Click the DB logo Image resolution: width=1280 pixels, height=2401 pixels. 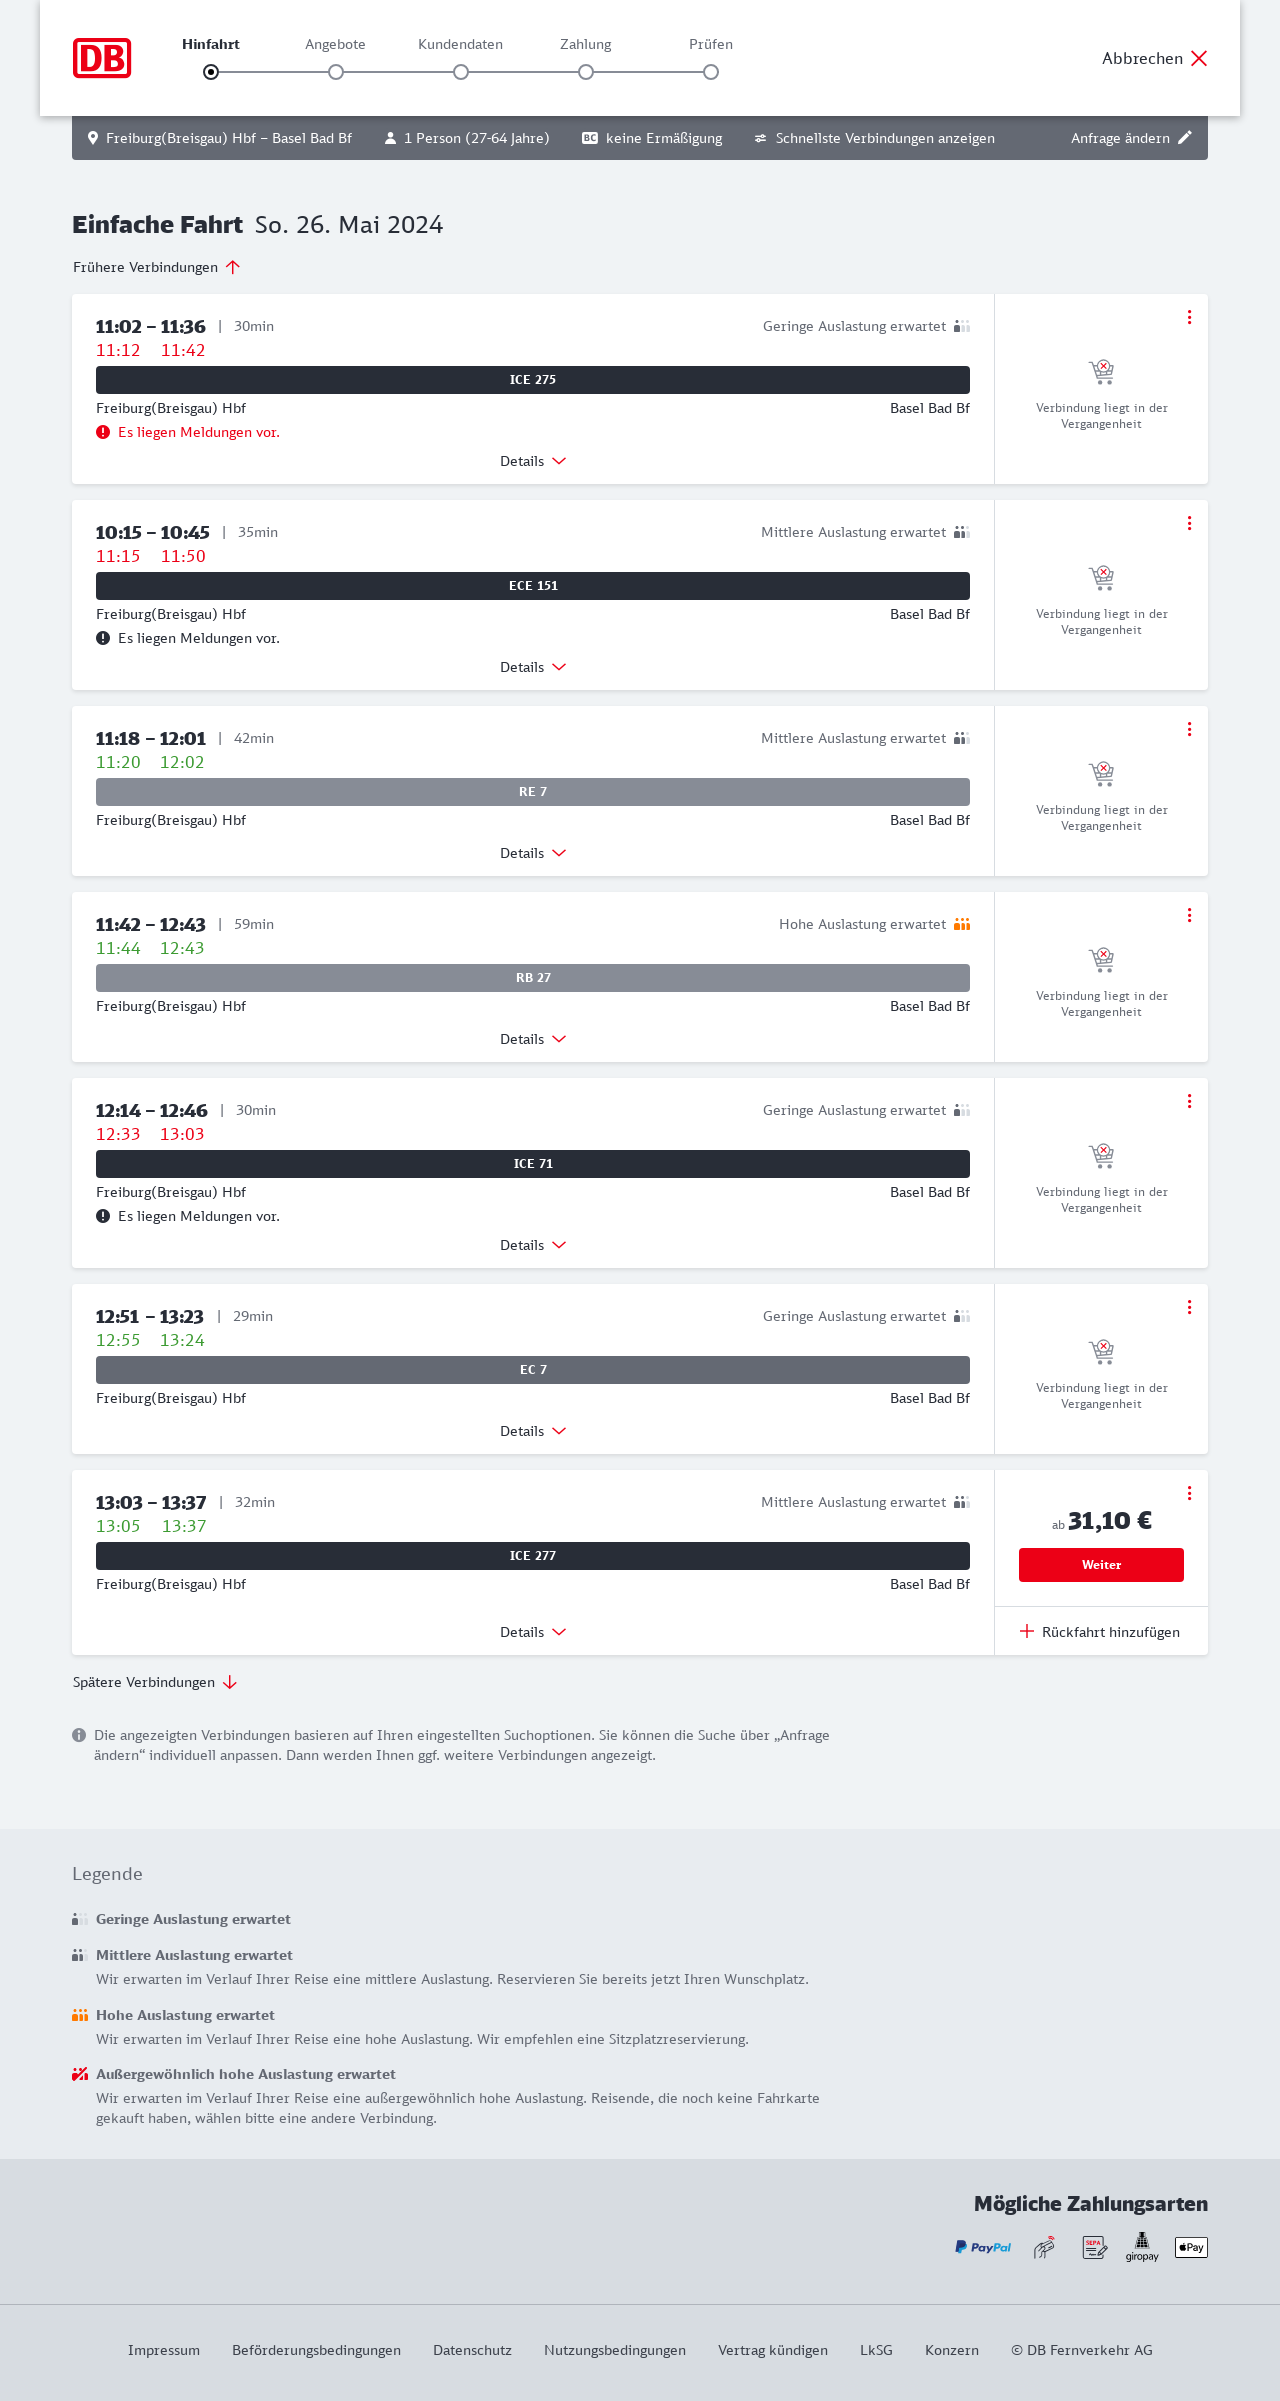coord(102,58)
